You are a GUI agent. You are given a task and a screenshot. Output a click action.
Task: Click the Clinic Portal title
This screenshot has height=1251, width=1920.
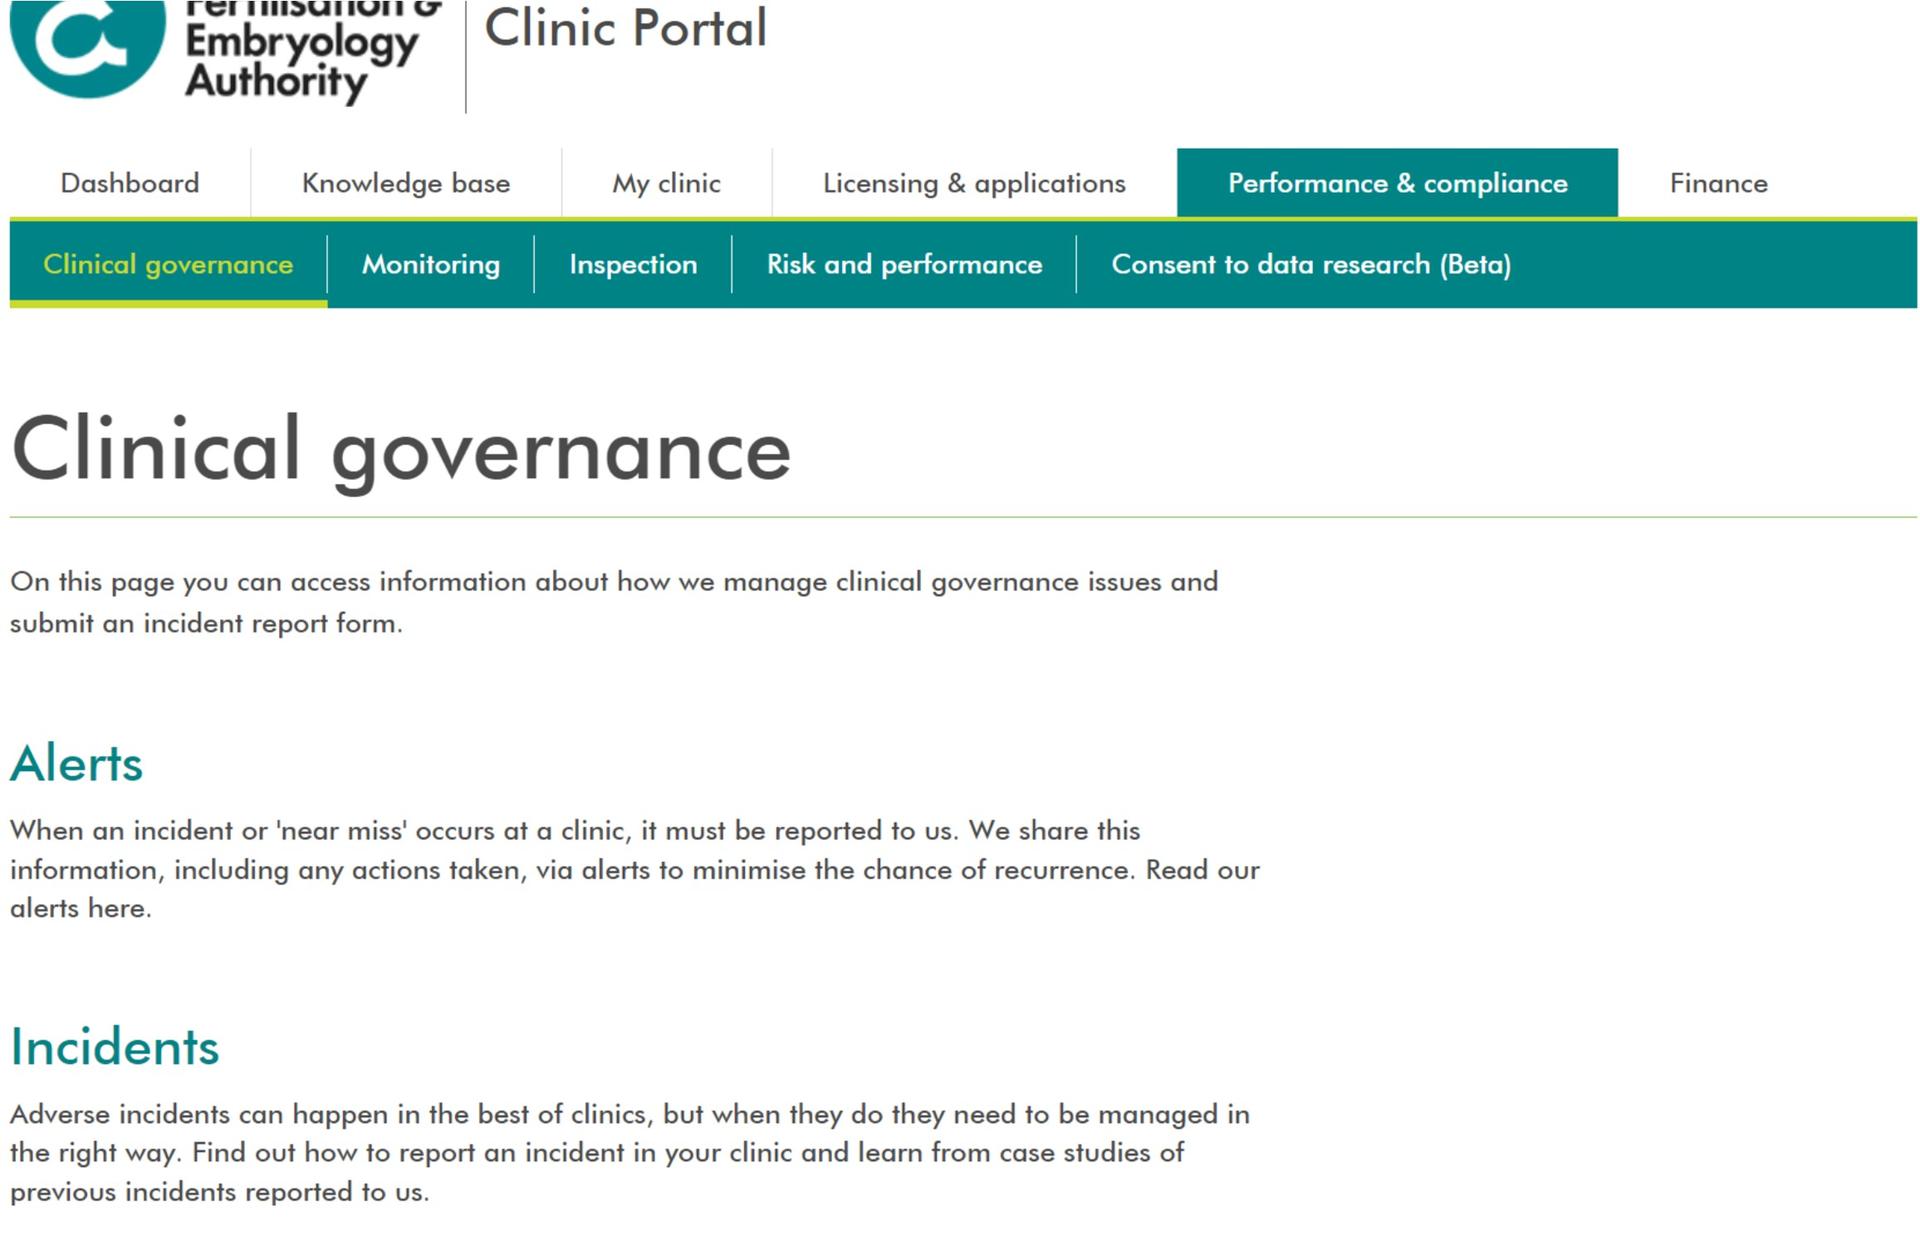626,28
